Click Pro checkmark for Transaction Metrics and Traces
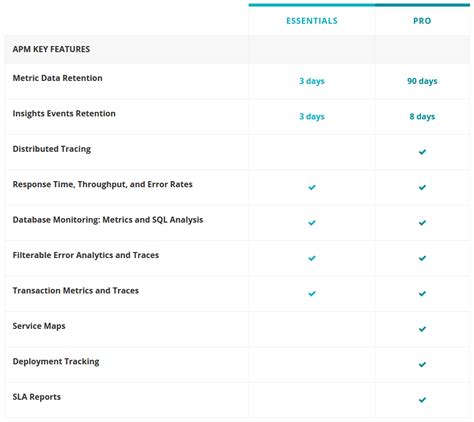 422,294
